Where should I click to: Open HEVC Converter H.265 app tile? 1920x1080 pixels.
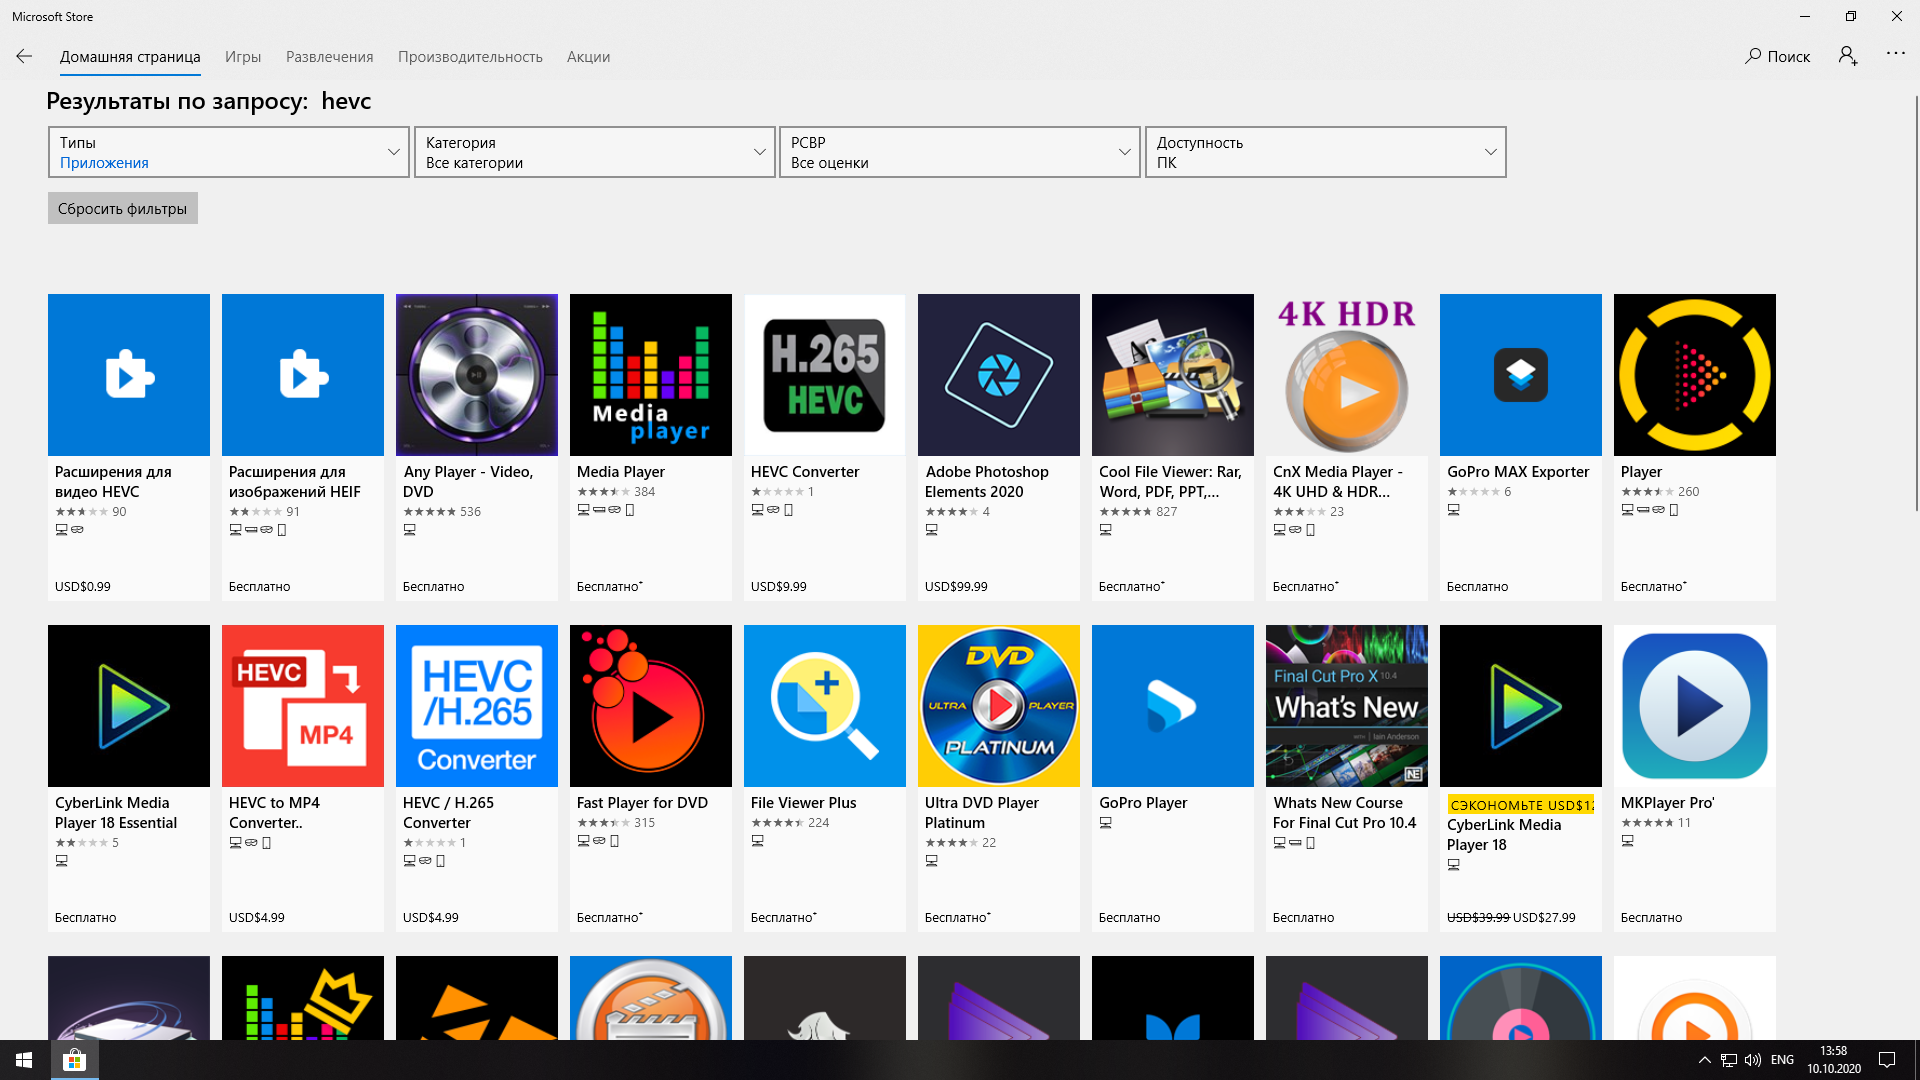[824, 375]
